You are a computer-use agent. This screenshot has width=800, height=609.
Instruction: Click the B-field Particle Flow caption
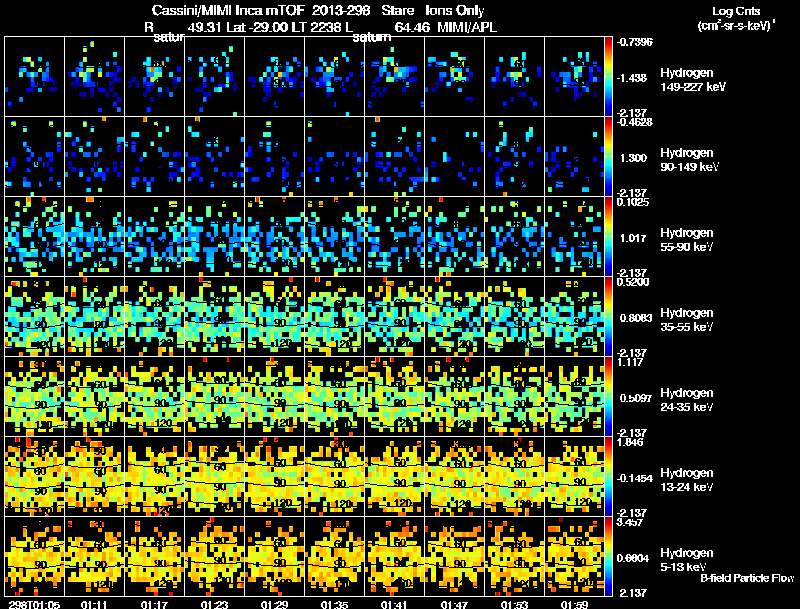pyautogui.click(x=747, y=578)
